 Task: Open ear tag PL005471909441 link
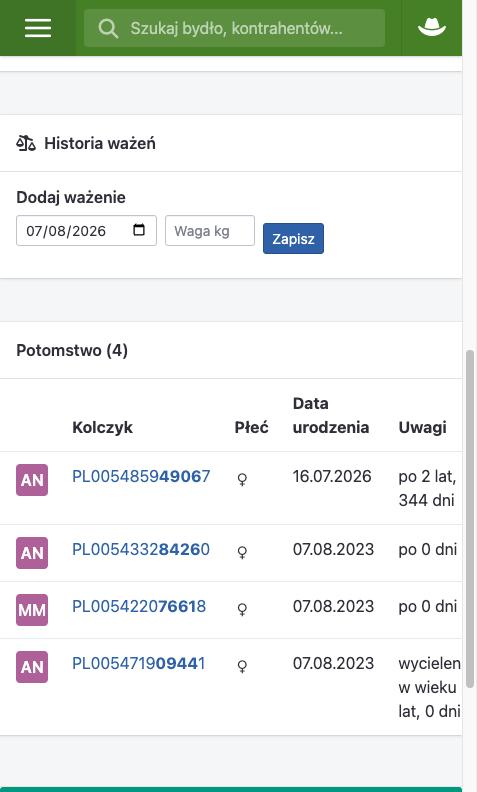(139, 663)
